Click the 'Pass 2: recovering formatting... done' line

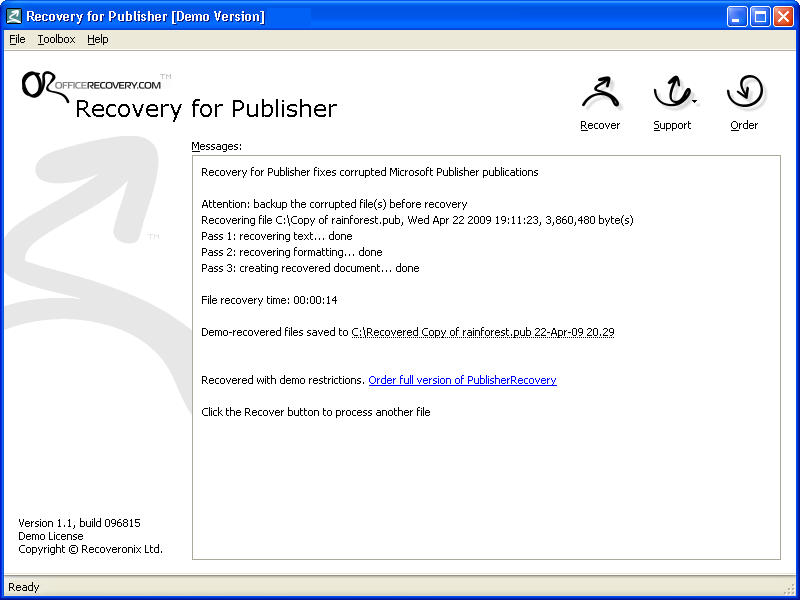[291, 252]
